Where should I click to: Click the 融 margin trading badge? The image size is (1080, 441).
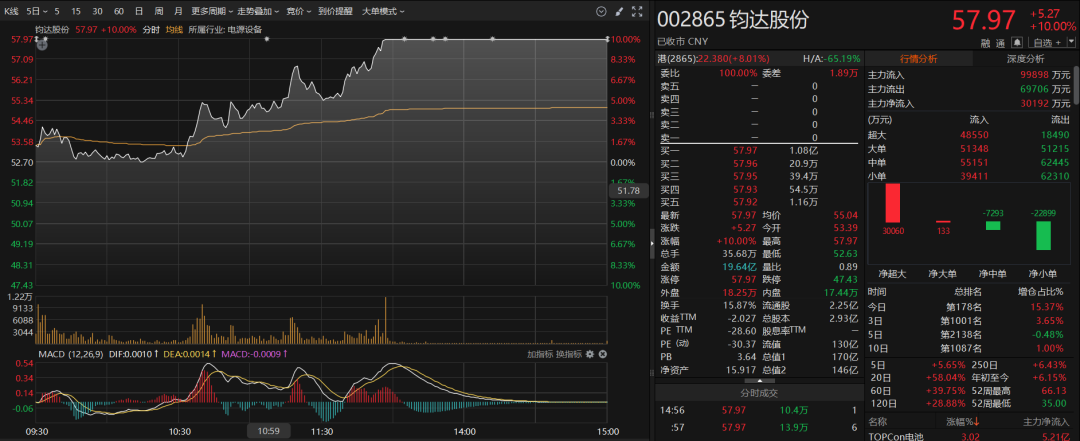click(x=987, y=43)
